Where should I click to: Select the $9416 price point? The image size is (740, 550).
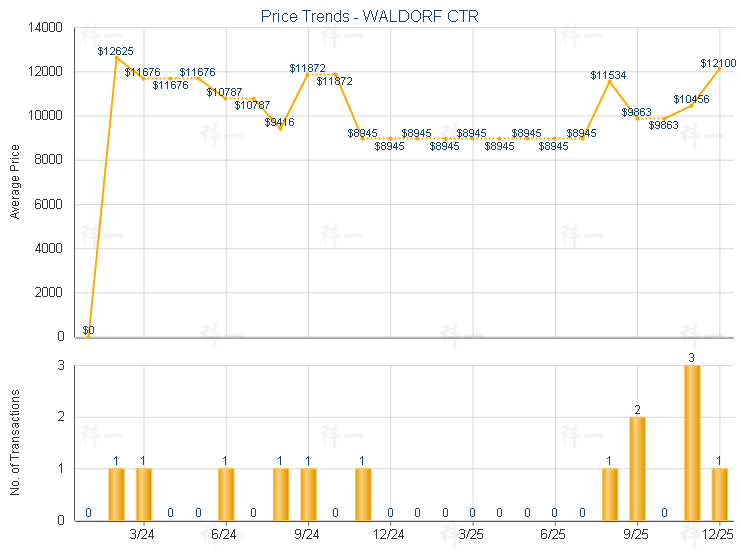tap(280, 128)
